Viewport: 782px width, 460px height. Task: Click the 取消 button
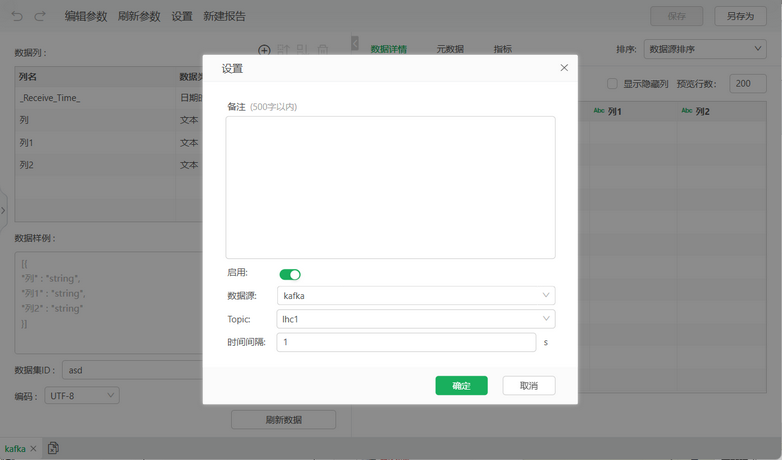[529, 385]
